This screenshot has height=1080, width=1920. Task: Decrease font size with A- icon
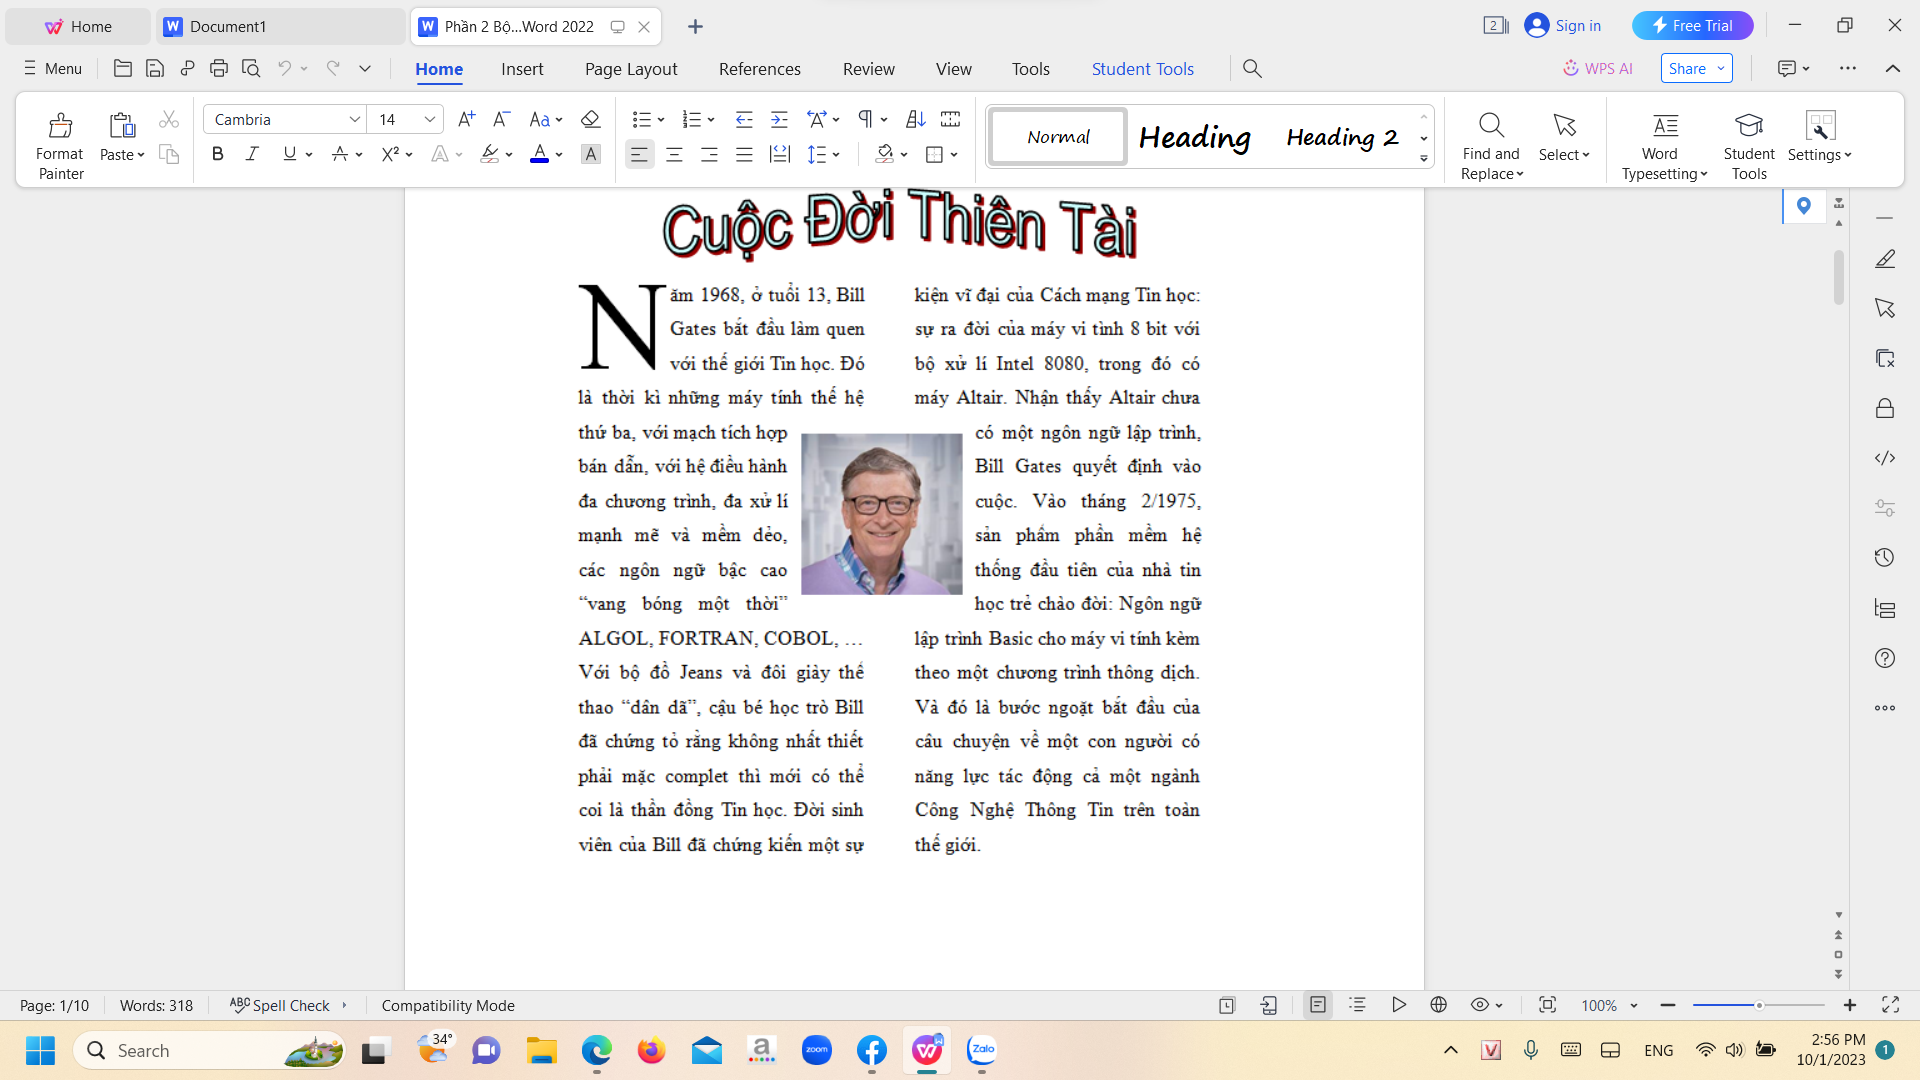coord(502,120)
